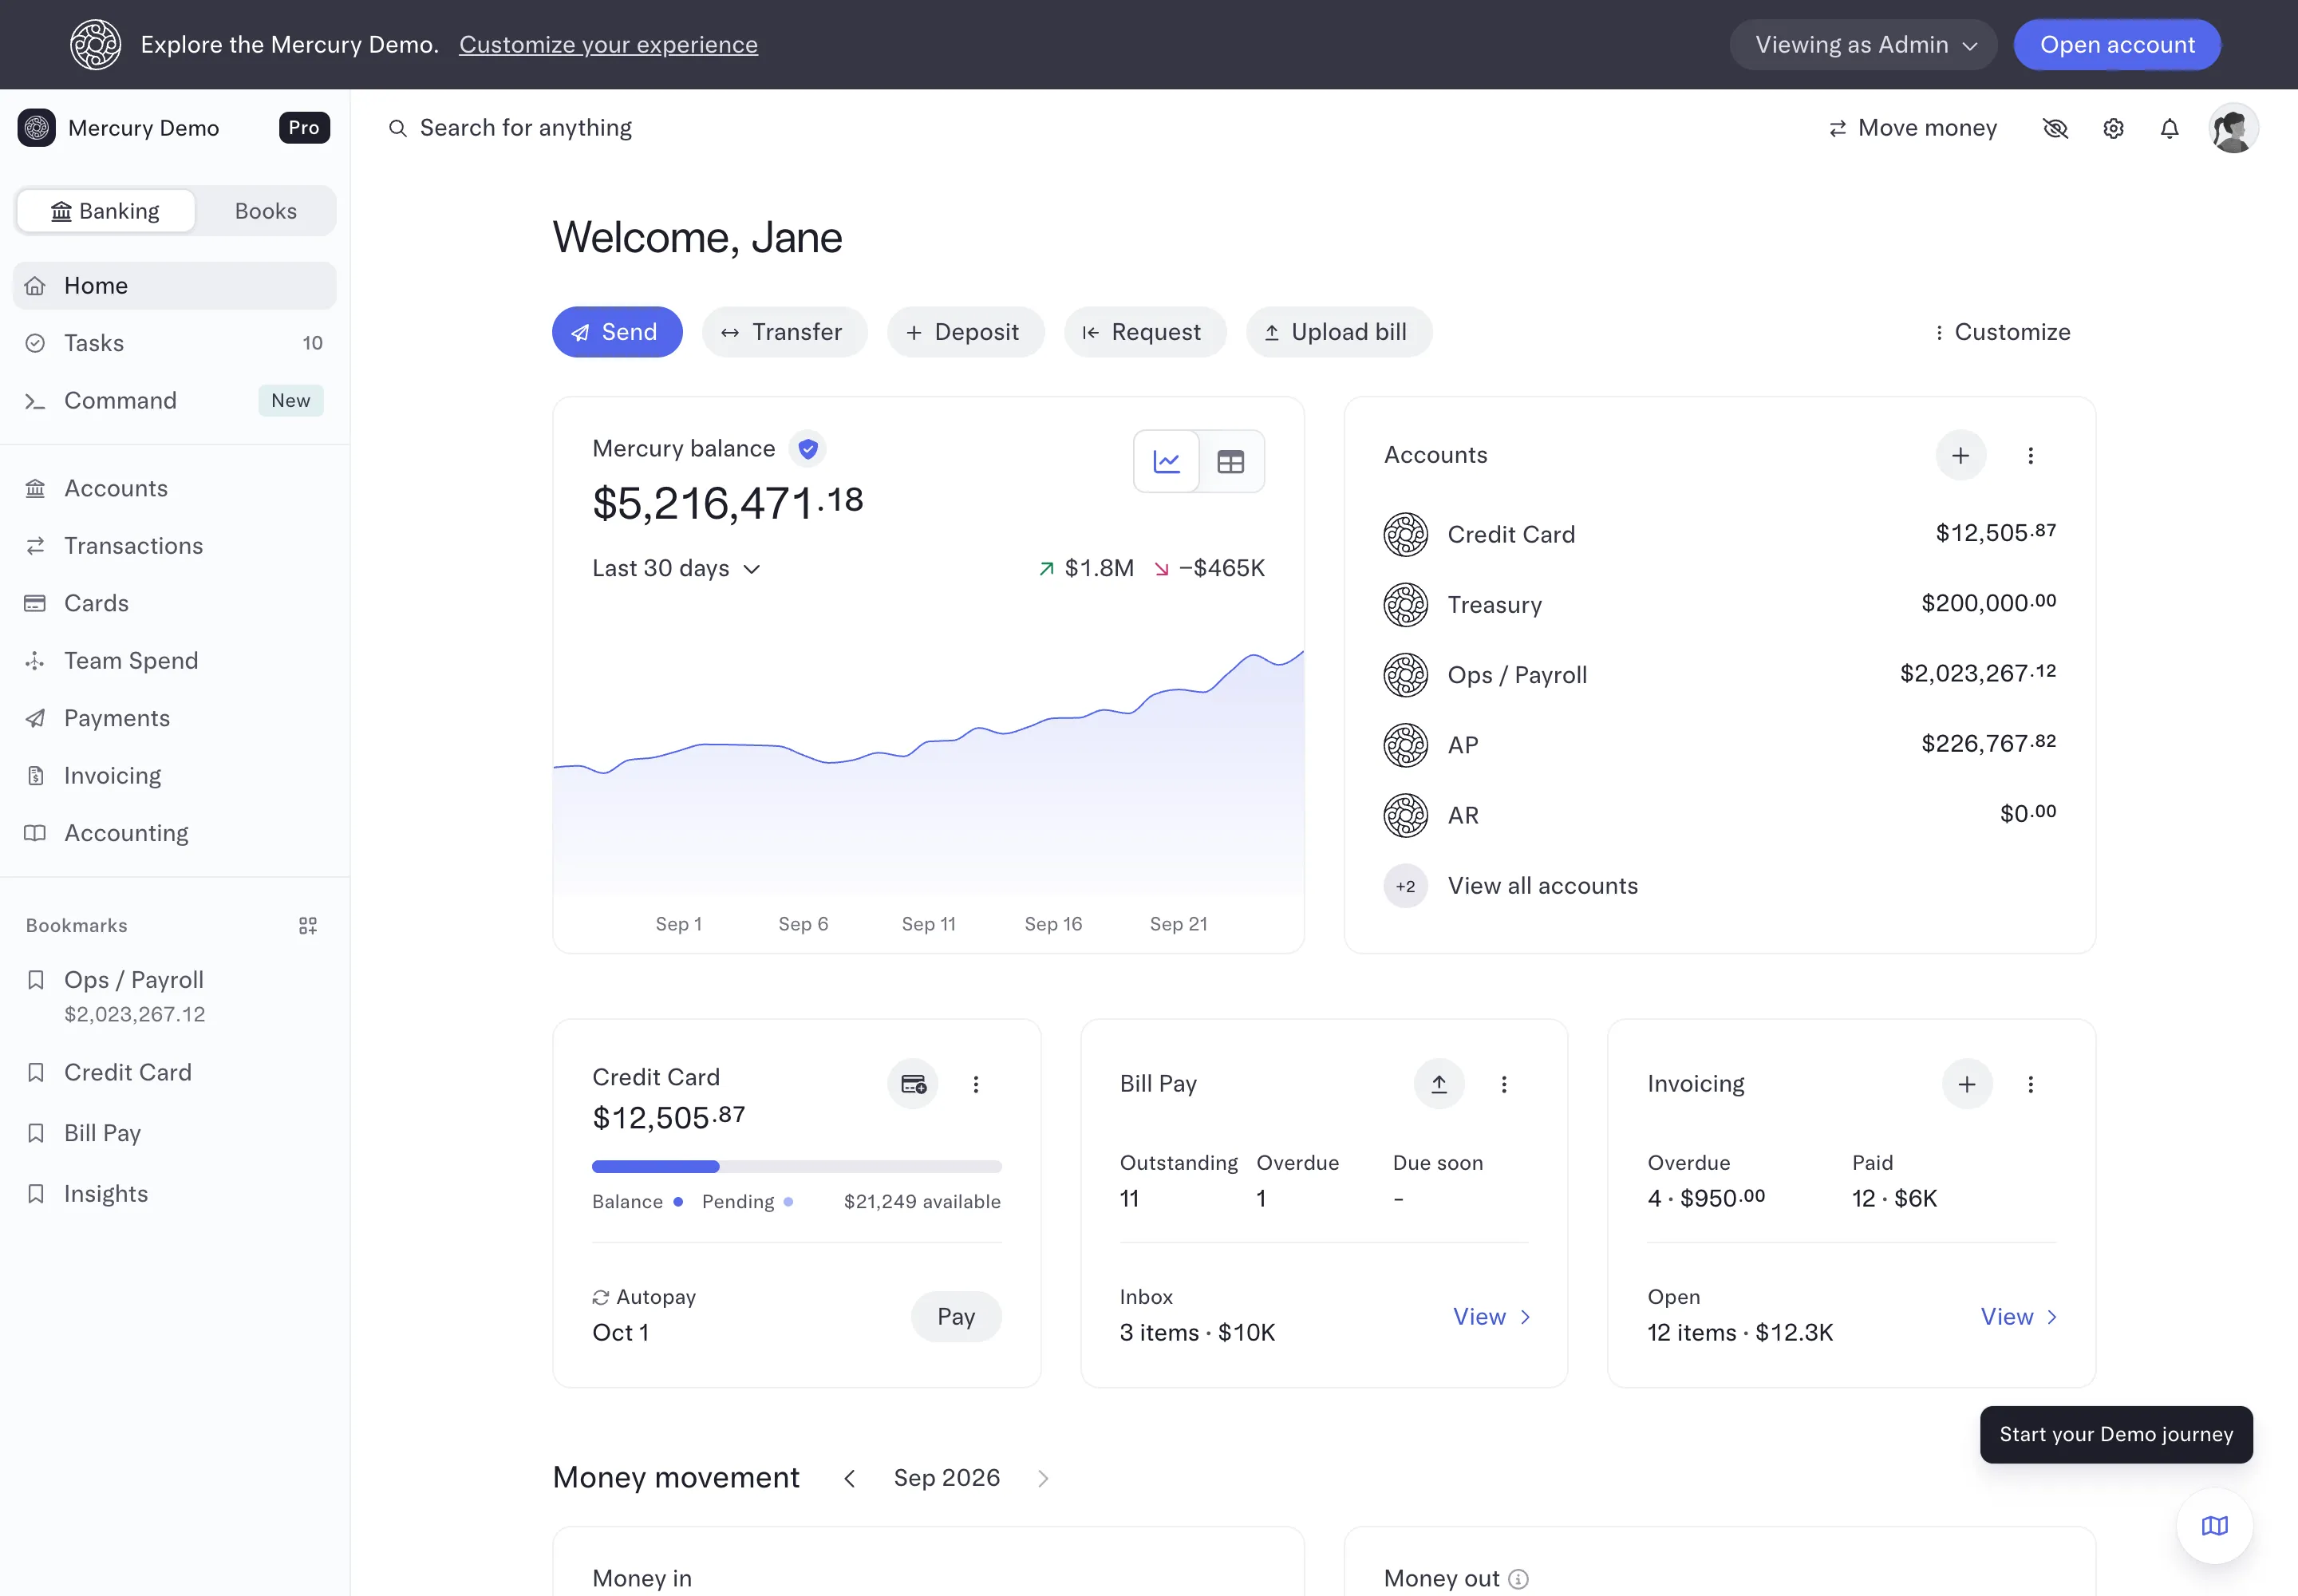Click the Request button
The image size is (2298, 1596).
[x=1145, y=332]
